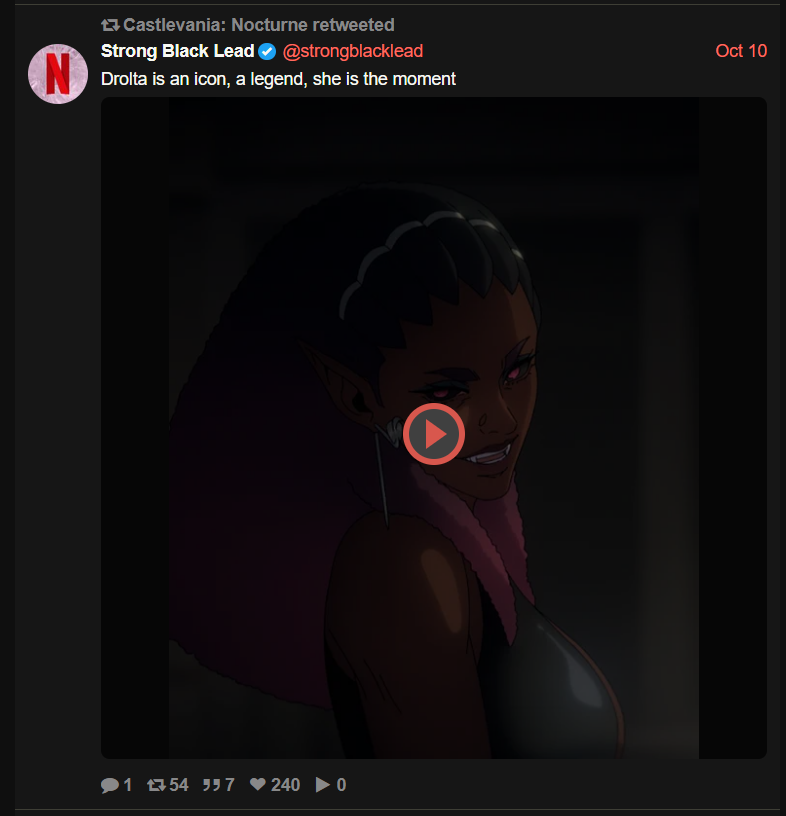Click the video view count 0
The image size is (786, 816).
coord(341,785)
